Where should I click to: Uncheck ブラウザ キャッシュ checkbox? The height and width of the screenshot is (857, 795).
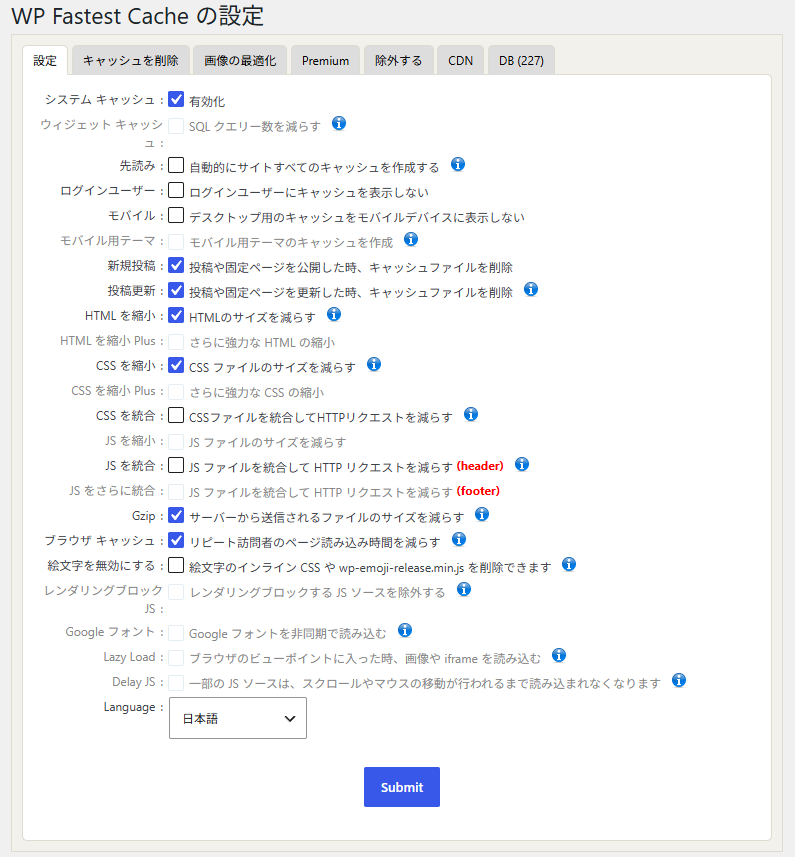pos(176,540)
